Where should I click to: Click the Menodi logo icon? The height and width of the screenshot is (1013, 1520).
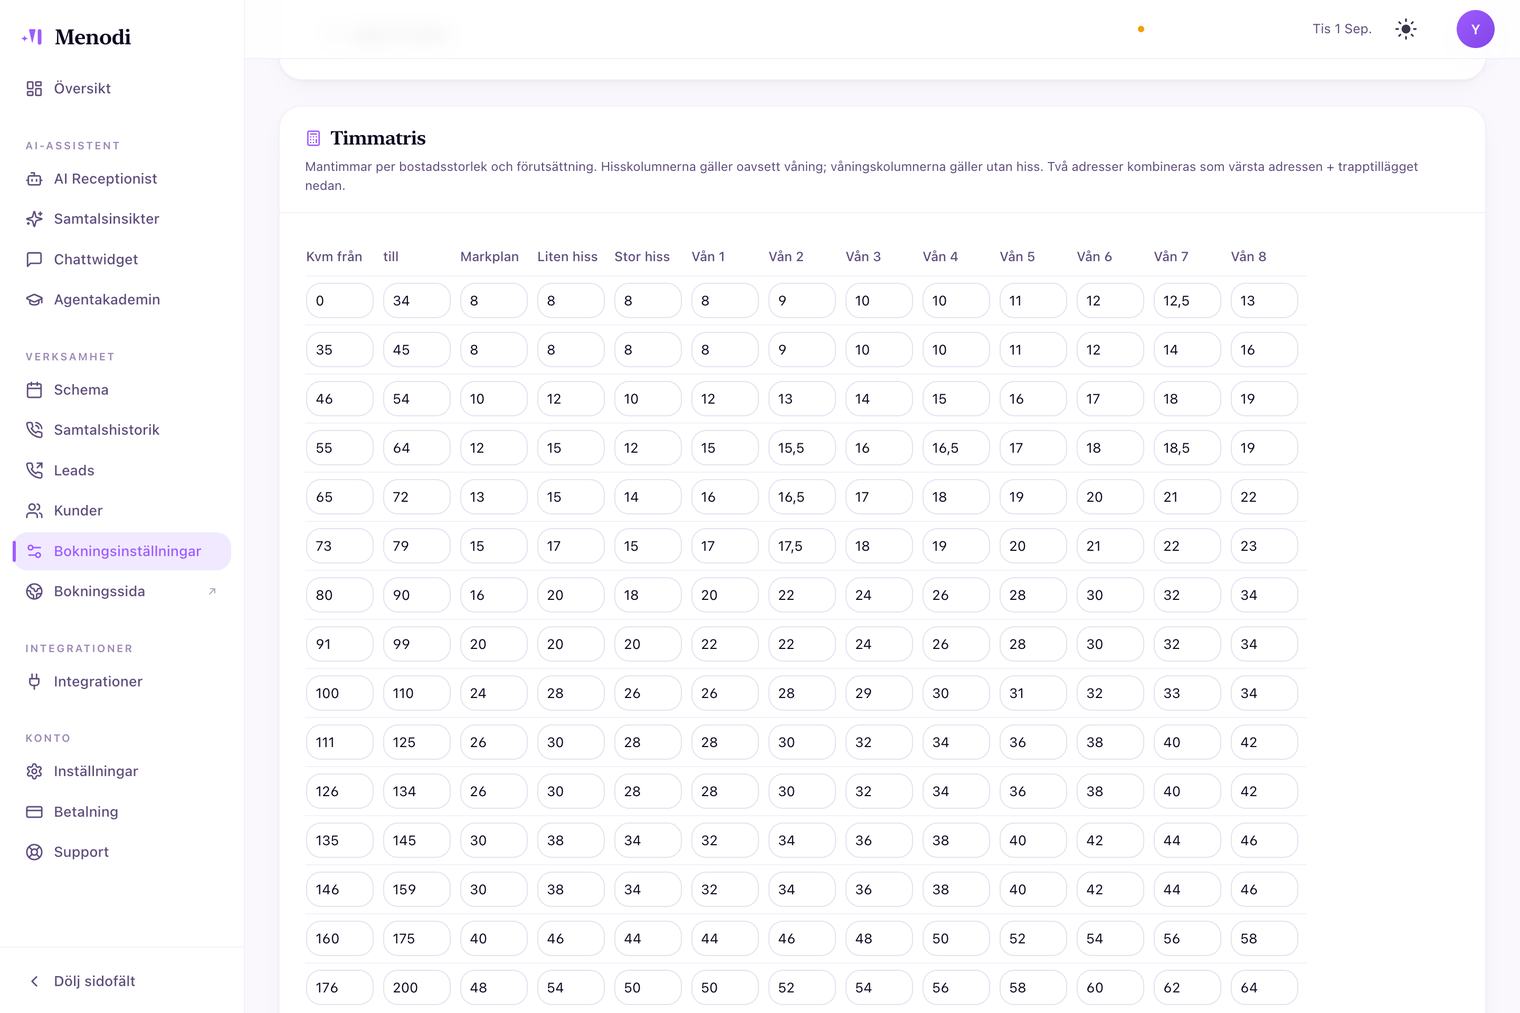pyautogui.click(x=32, y=37)
